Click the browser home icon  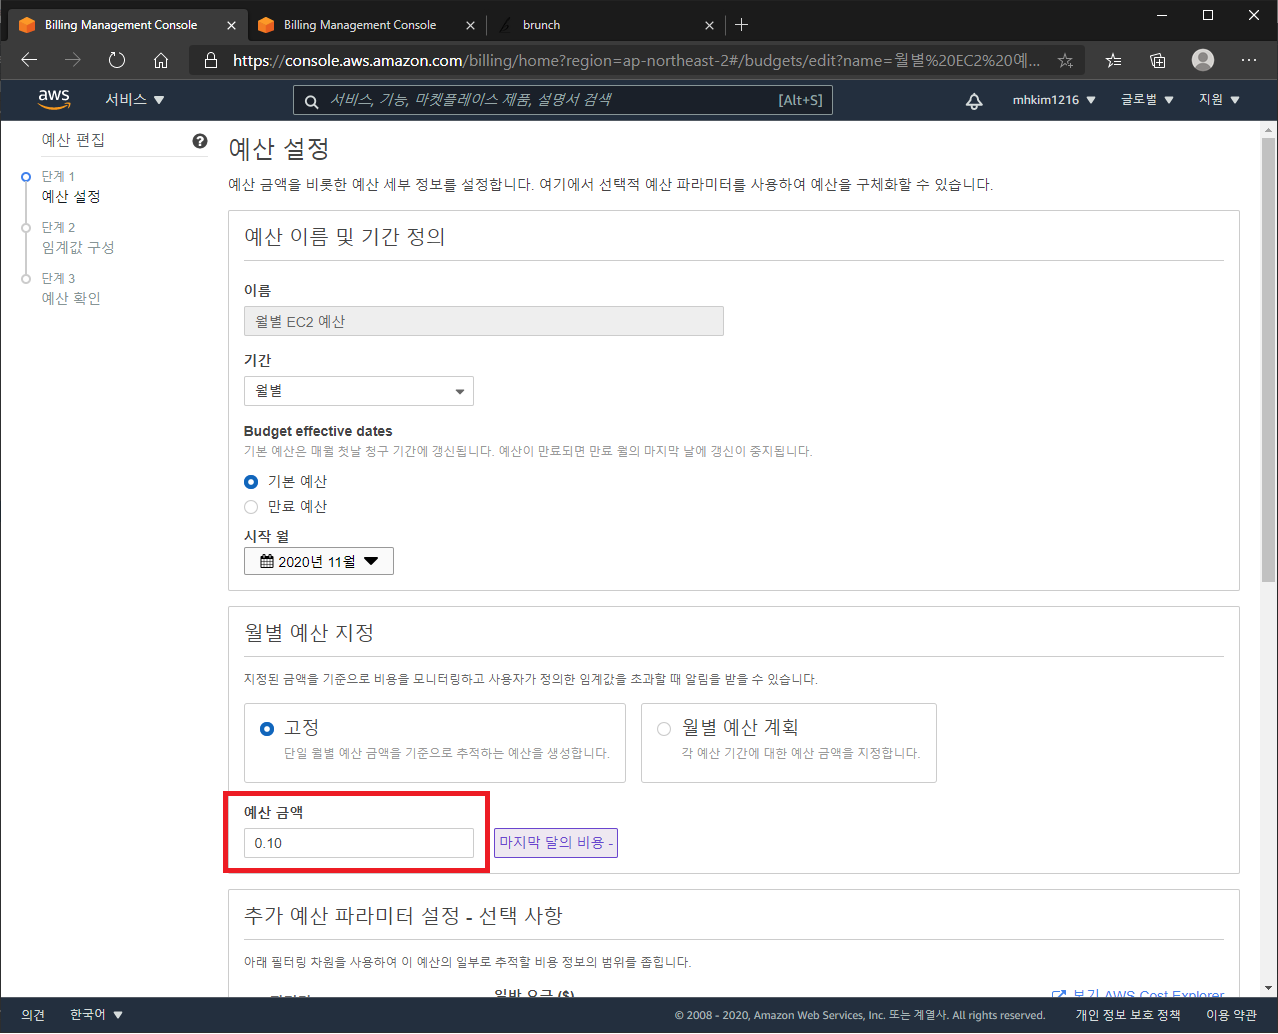tap(161, 60)
